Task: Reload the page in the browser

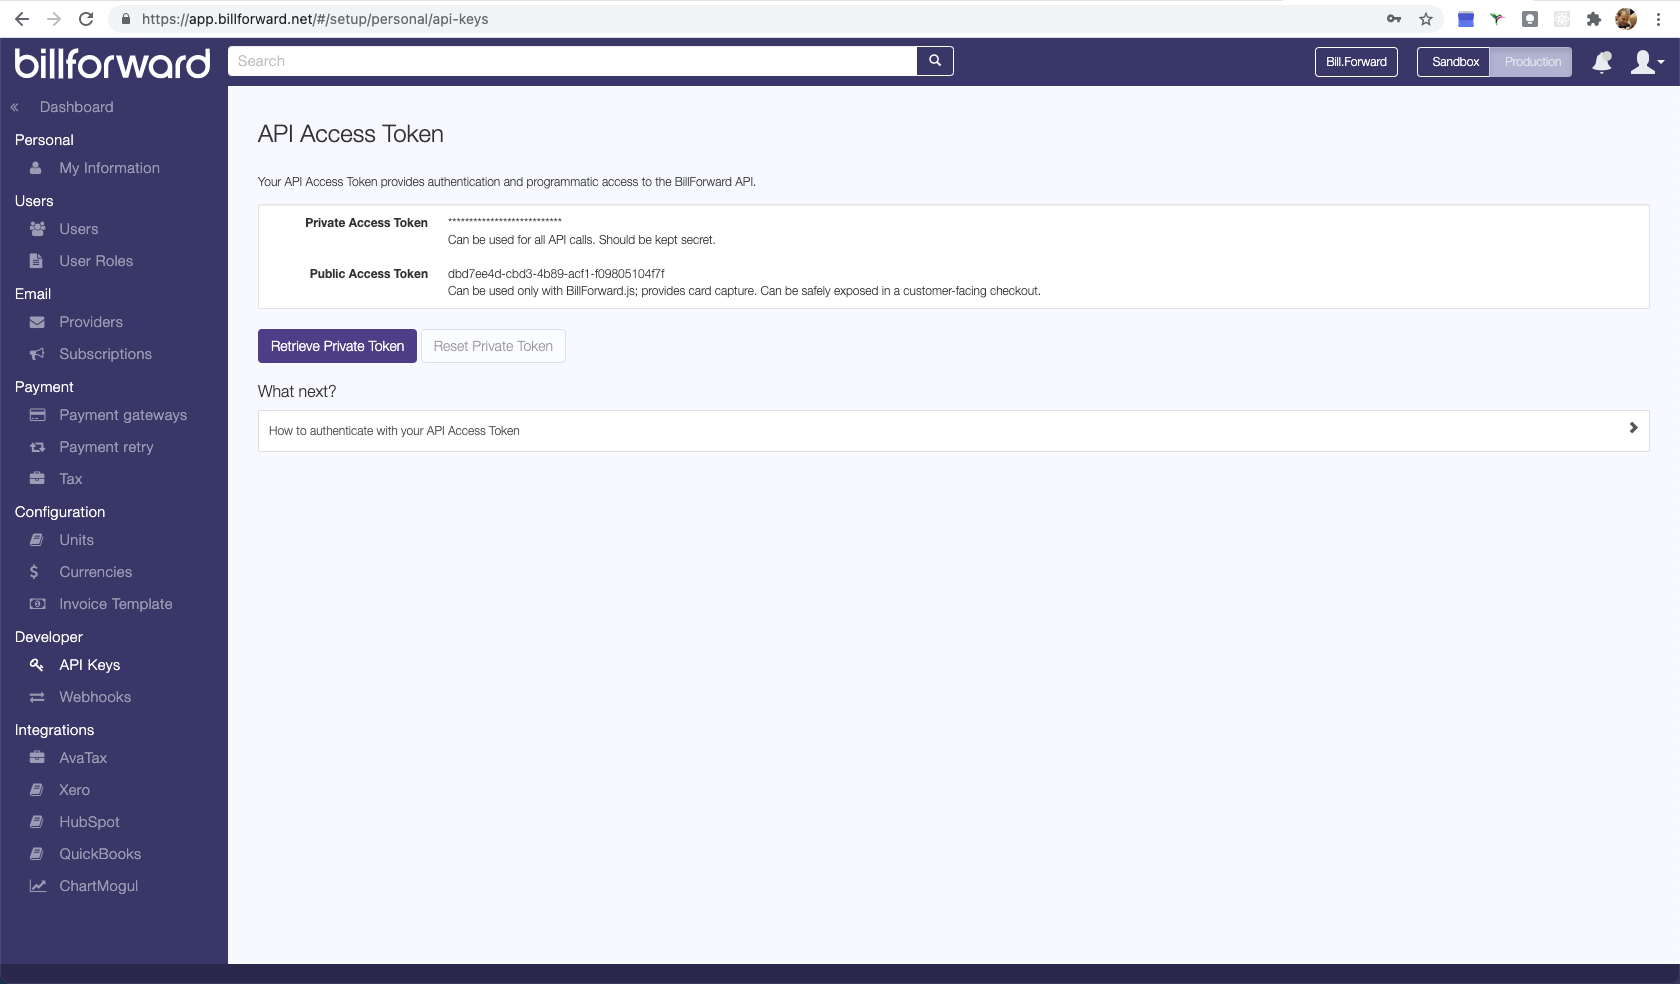Action: [86, 19]
